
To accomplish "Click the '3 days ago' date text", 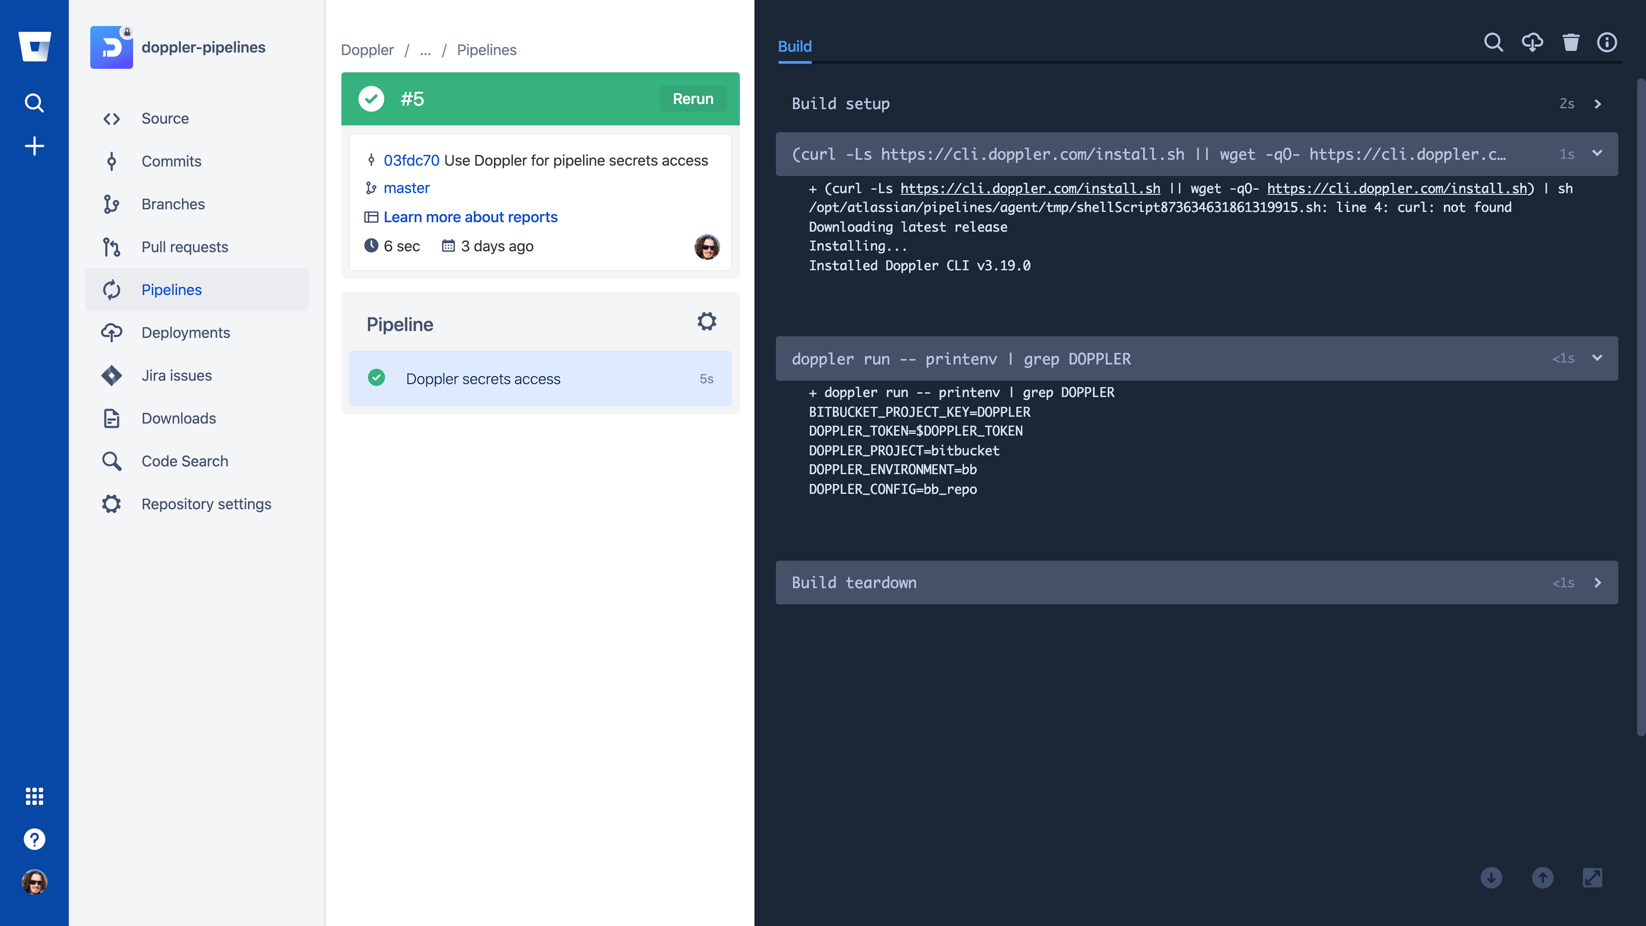I will pyautogui.click(x=497, y=246).
